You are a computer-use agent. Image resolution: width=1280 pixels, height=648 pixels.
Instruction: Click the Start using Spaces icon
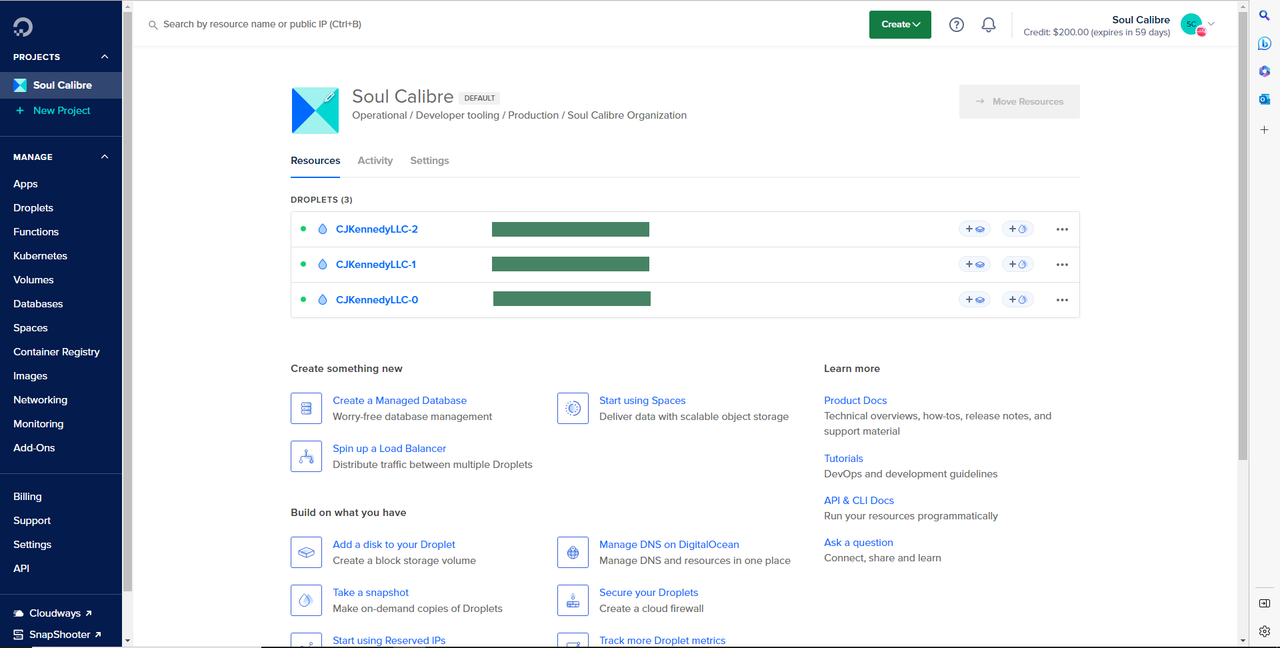[x=573, y=408]
